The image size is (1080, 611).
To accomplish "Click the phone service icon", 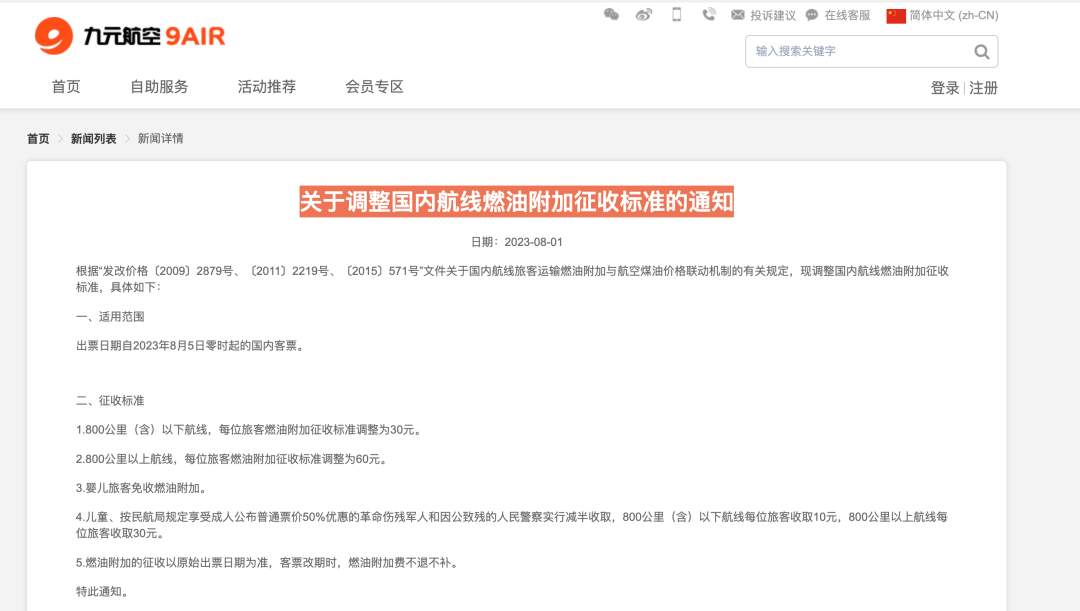I will pyautogui.click(x=709, y=14).
